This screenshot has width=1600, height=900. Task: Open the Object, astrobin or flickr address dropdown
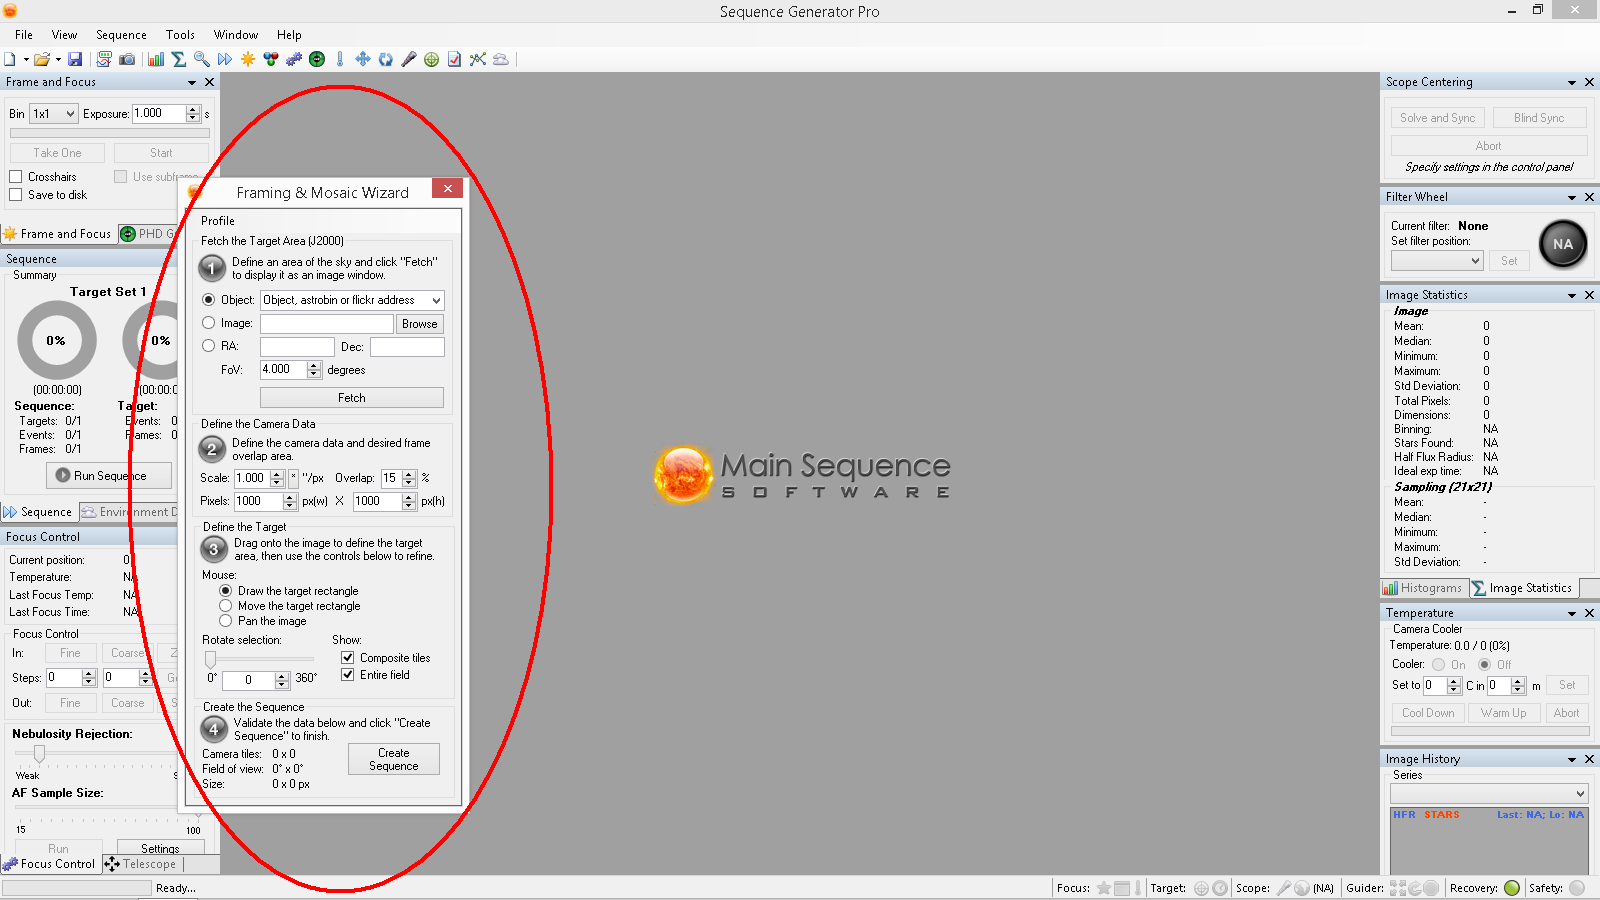pyautogui.click(x=352, y=300)
